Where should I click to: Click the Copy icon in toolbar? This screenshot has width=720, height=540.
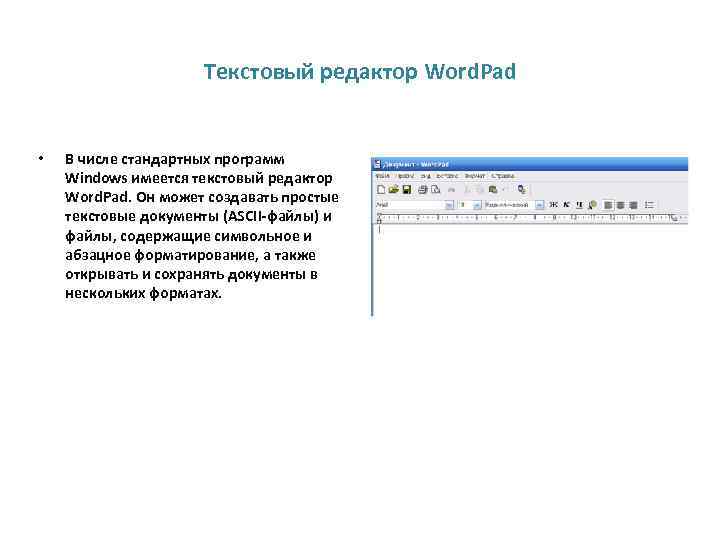pos(479,189)
